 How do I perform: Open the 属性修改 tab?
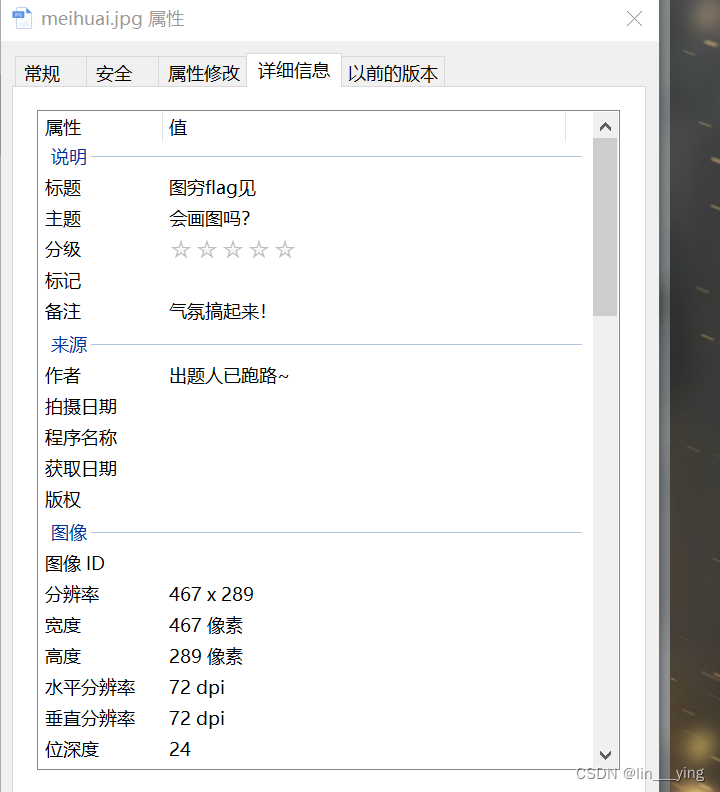click(x=203, y=74)
